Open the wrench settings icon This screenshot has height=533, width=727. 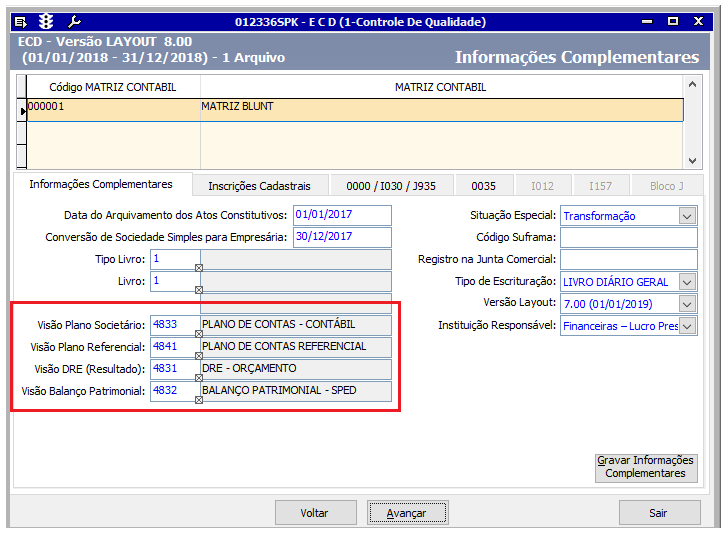point(74,21)
